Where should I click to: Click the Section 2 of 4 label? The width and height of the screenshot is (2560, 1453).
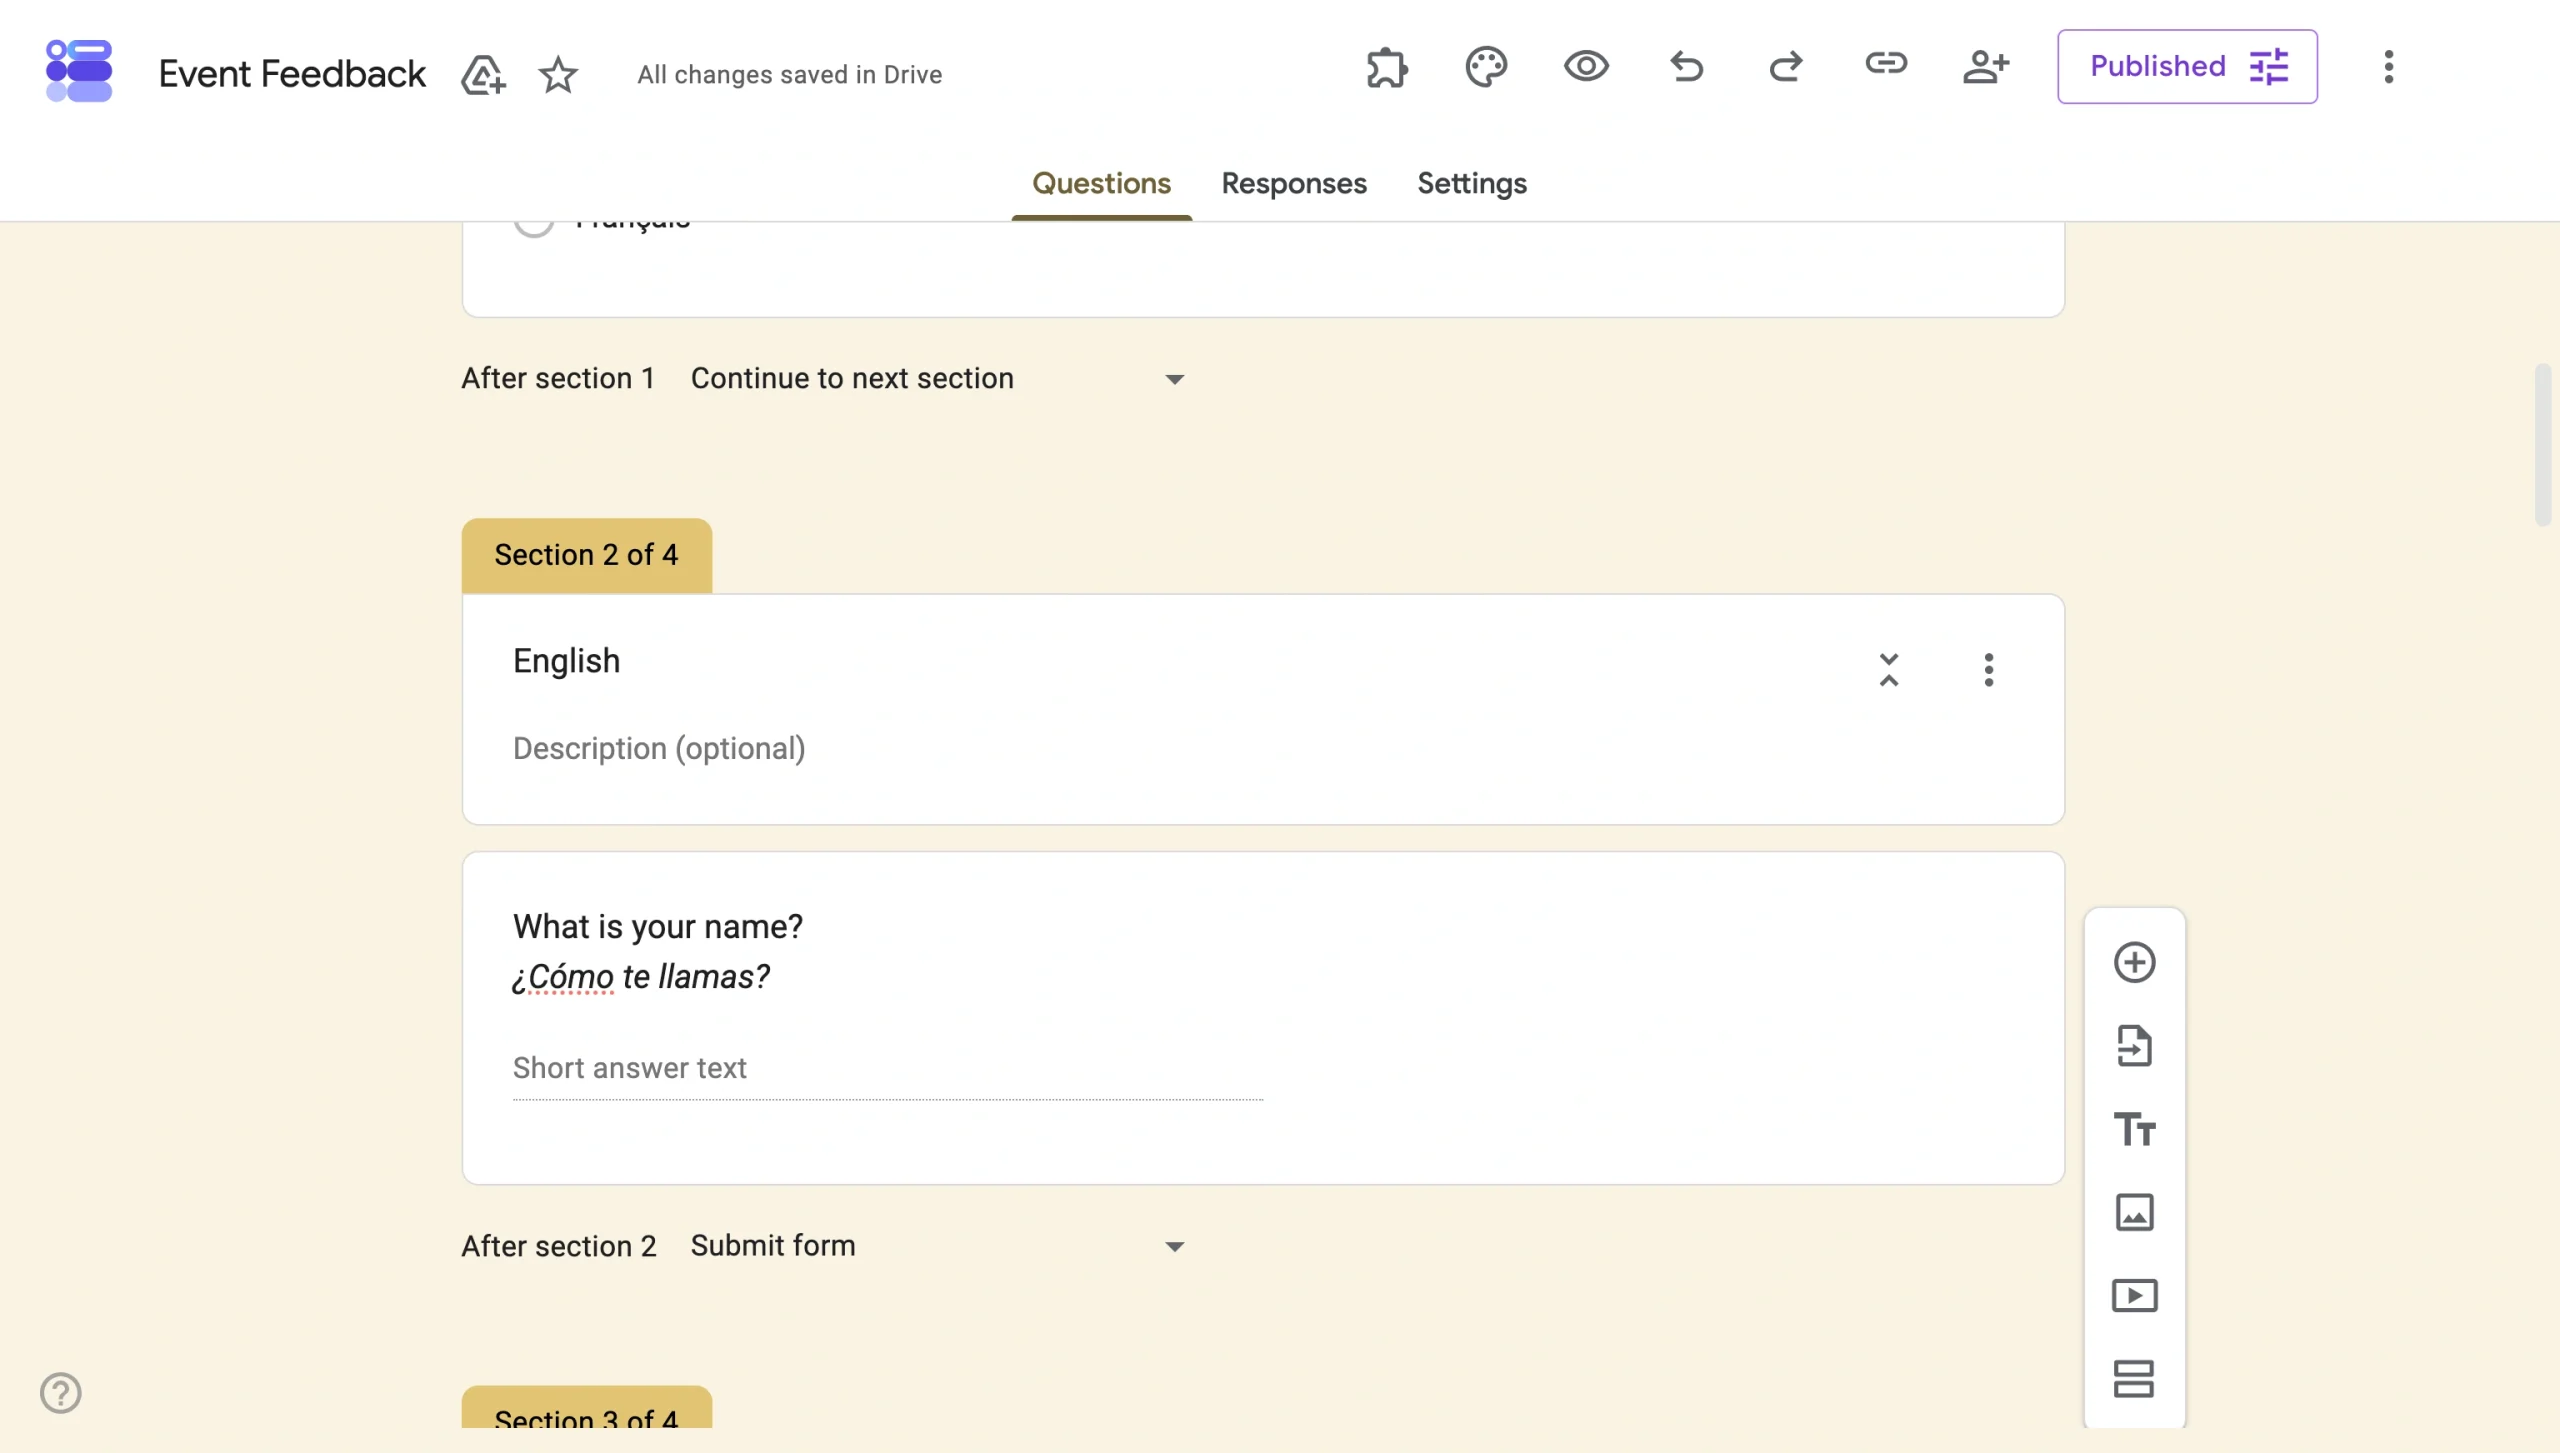586,555
